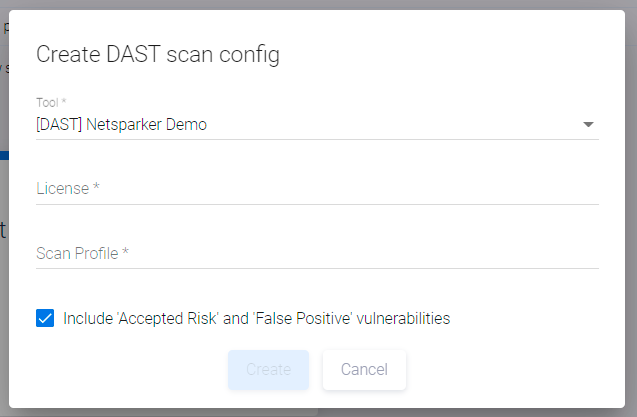Click the underline beneath the Scan Profile field
637x417 pixels.
[317, 268]
